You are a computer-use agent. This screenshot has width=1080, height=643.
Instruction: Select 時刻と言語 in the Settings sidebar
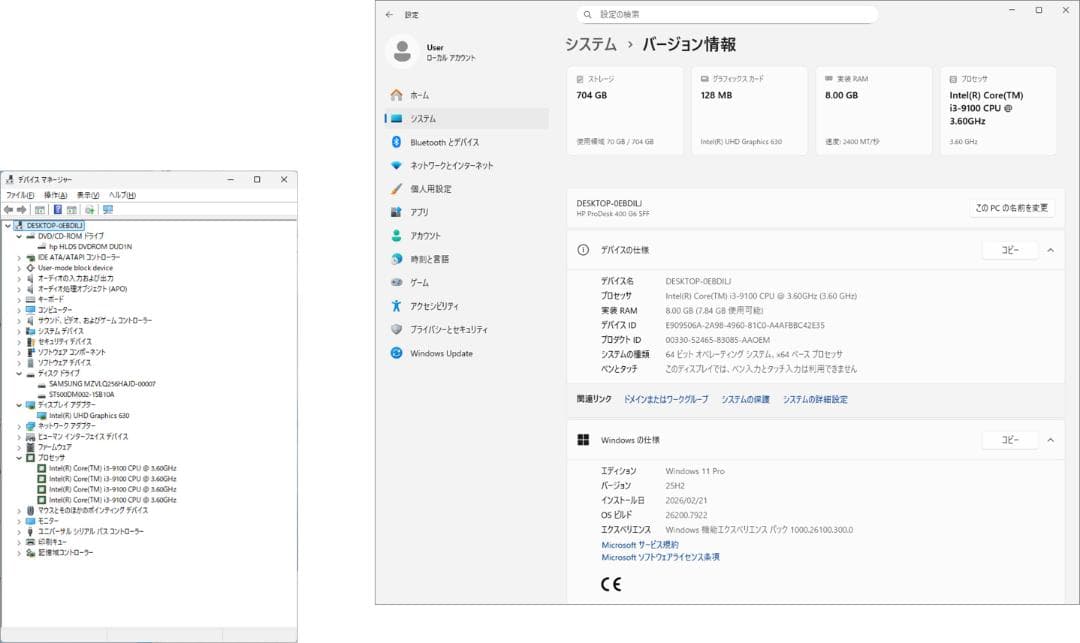click(466, 259)
